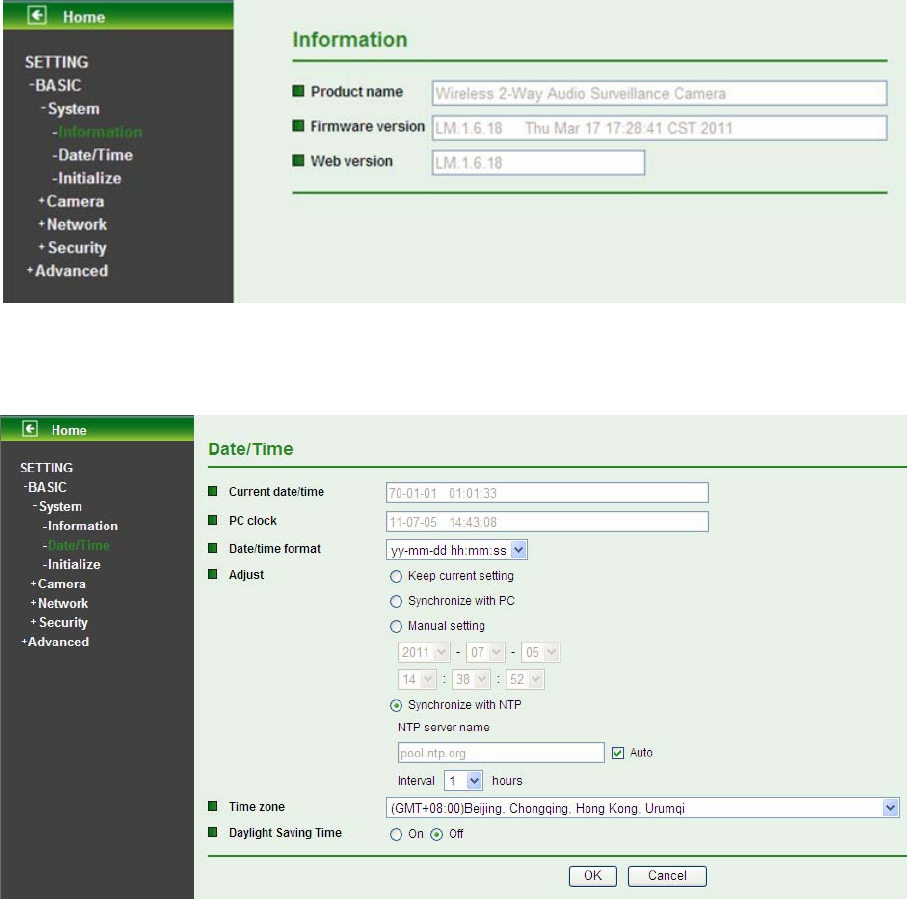
Task: Expand Network in the lower settings tree
Action: [62, 603]
